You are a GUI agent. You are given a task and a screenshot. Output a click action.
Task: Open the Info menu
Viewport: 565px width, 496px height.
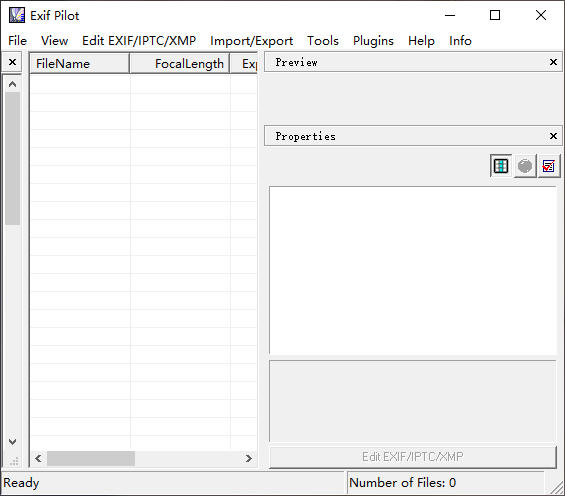[460, 41]
